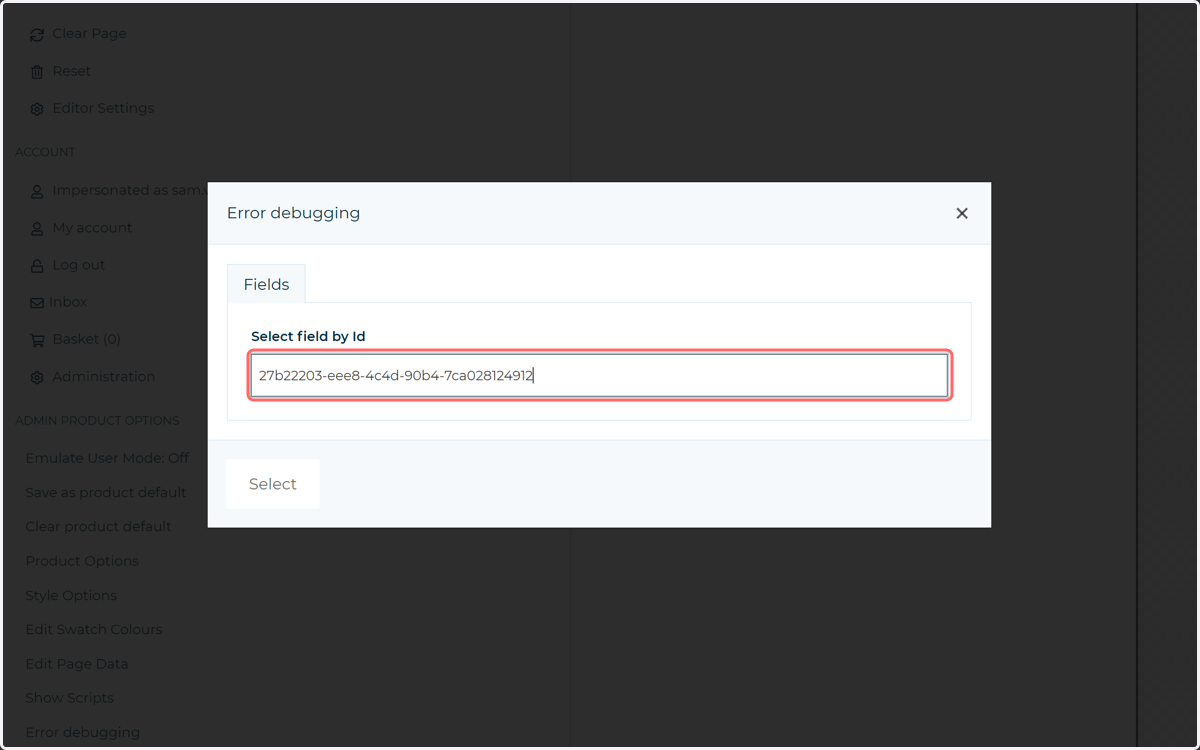Open Edit Page Data
The height and width of the screenshot is (750, 1200).
coord(77,664)
